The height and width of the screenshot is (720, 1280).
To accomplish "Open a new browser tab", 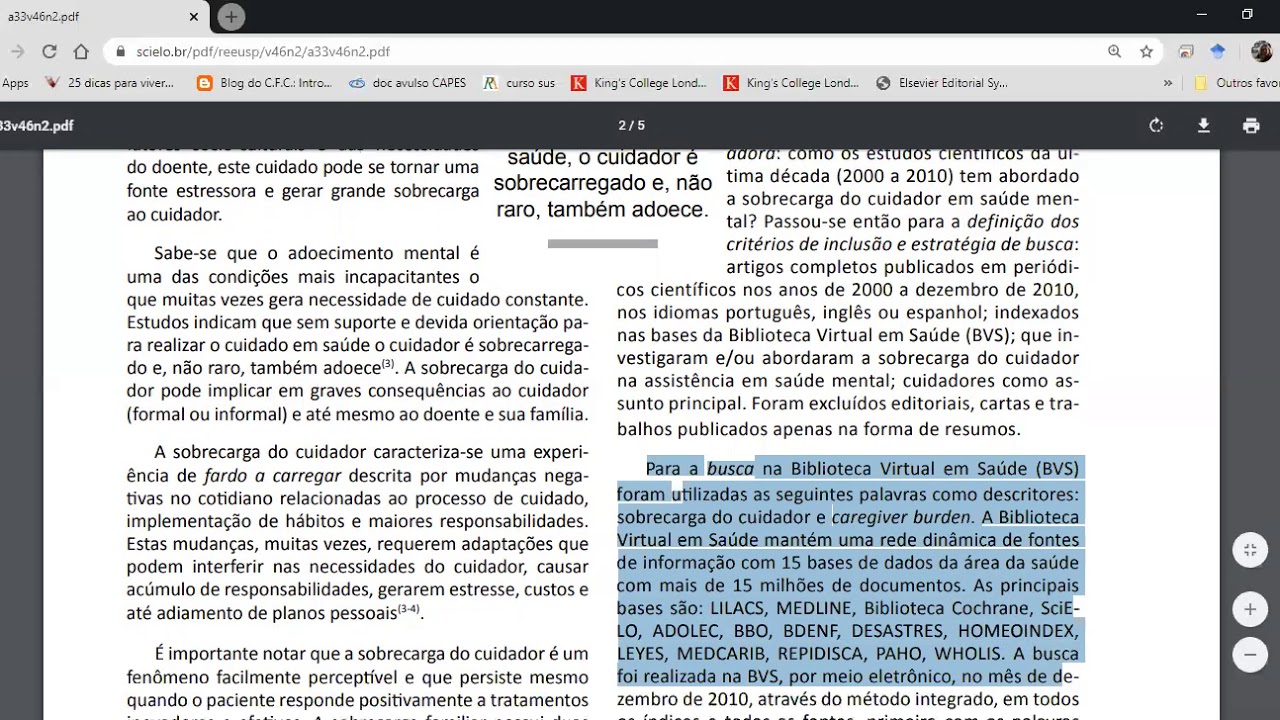I will (x=231, y=17).
